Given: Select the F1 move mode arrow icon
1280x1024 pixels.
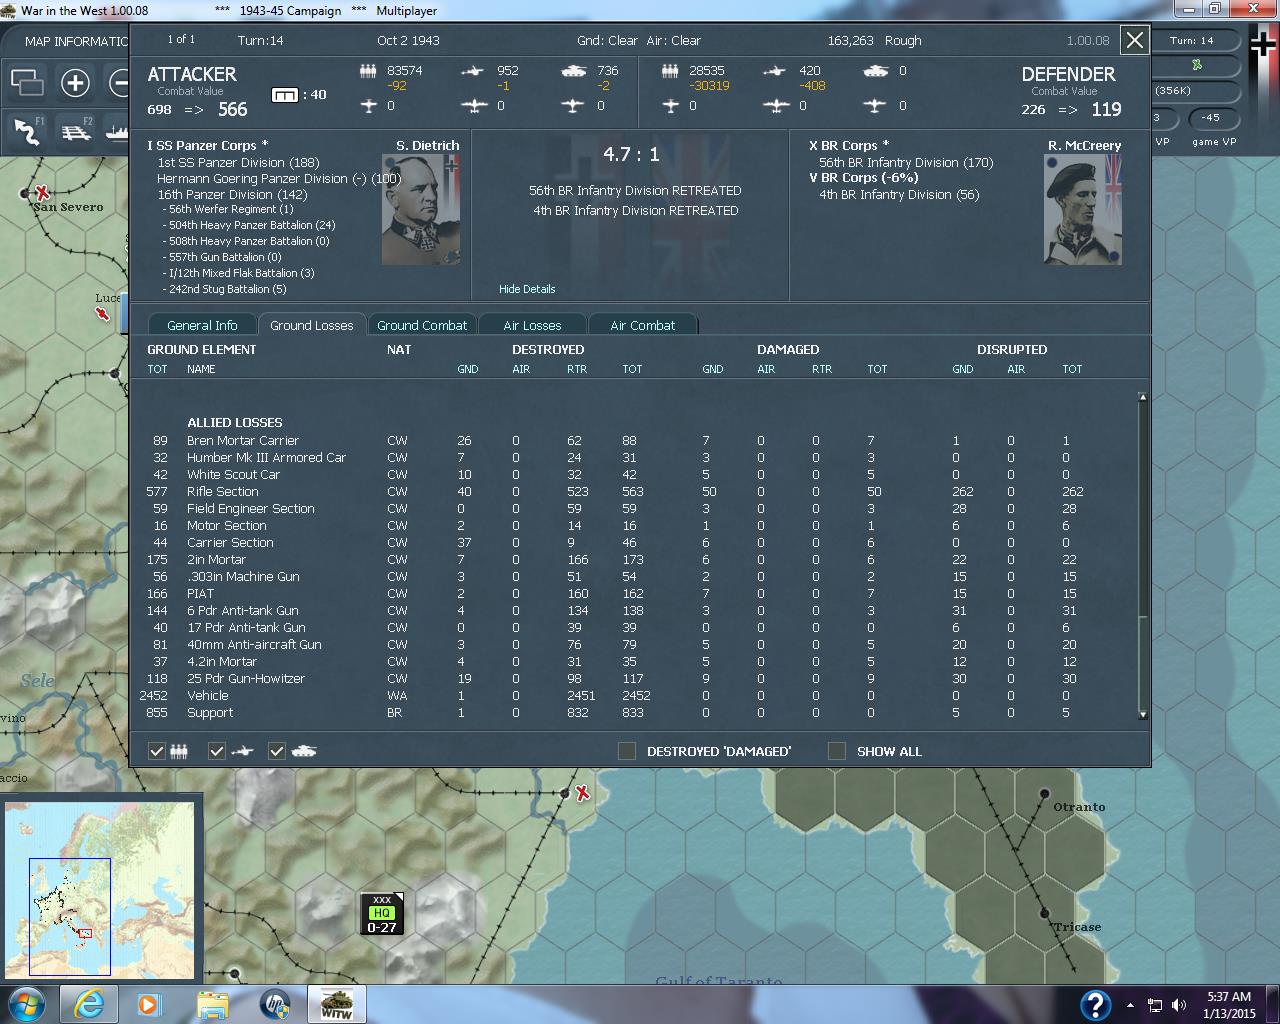Looking at the screenshot, I should [27, 131].
